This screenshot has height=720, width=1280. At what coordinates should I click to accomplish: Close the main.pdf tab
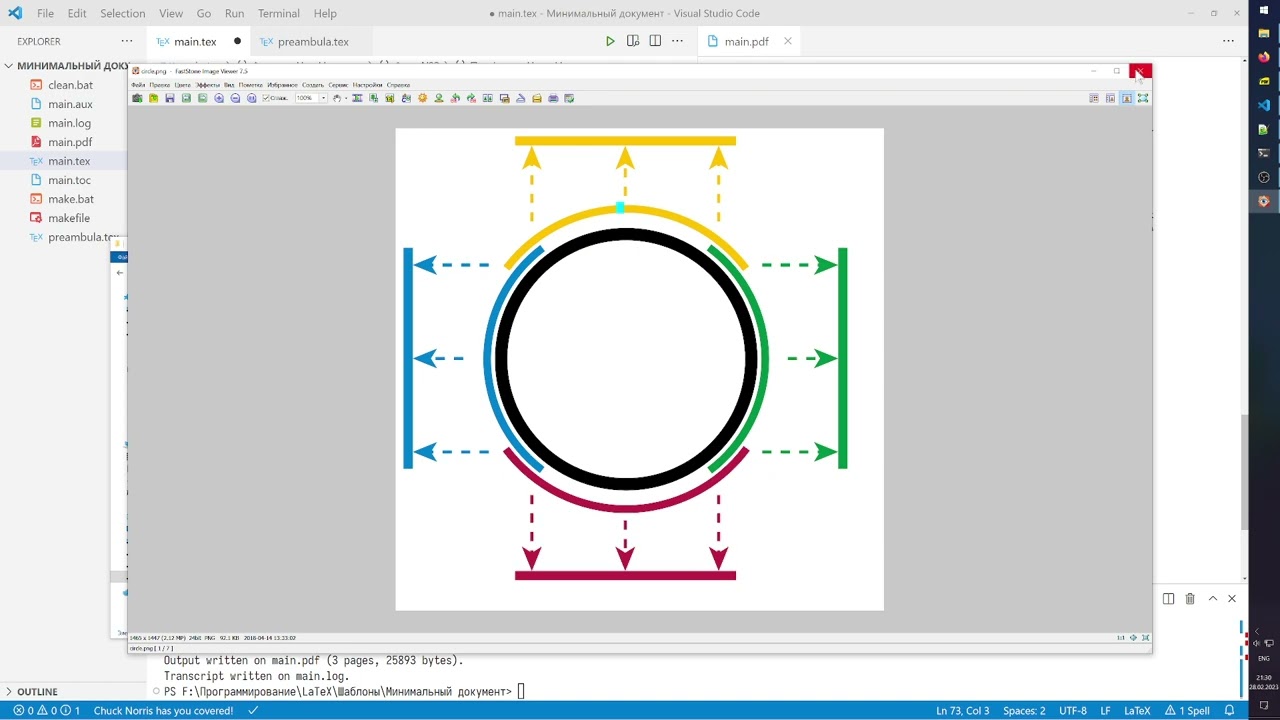787,41
